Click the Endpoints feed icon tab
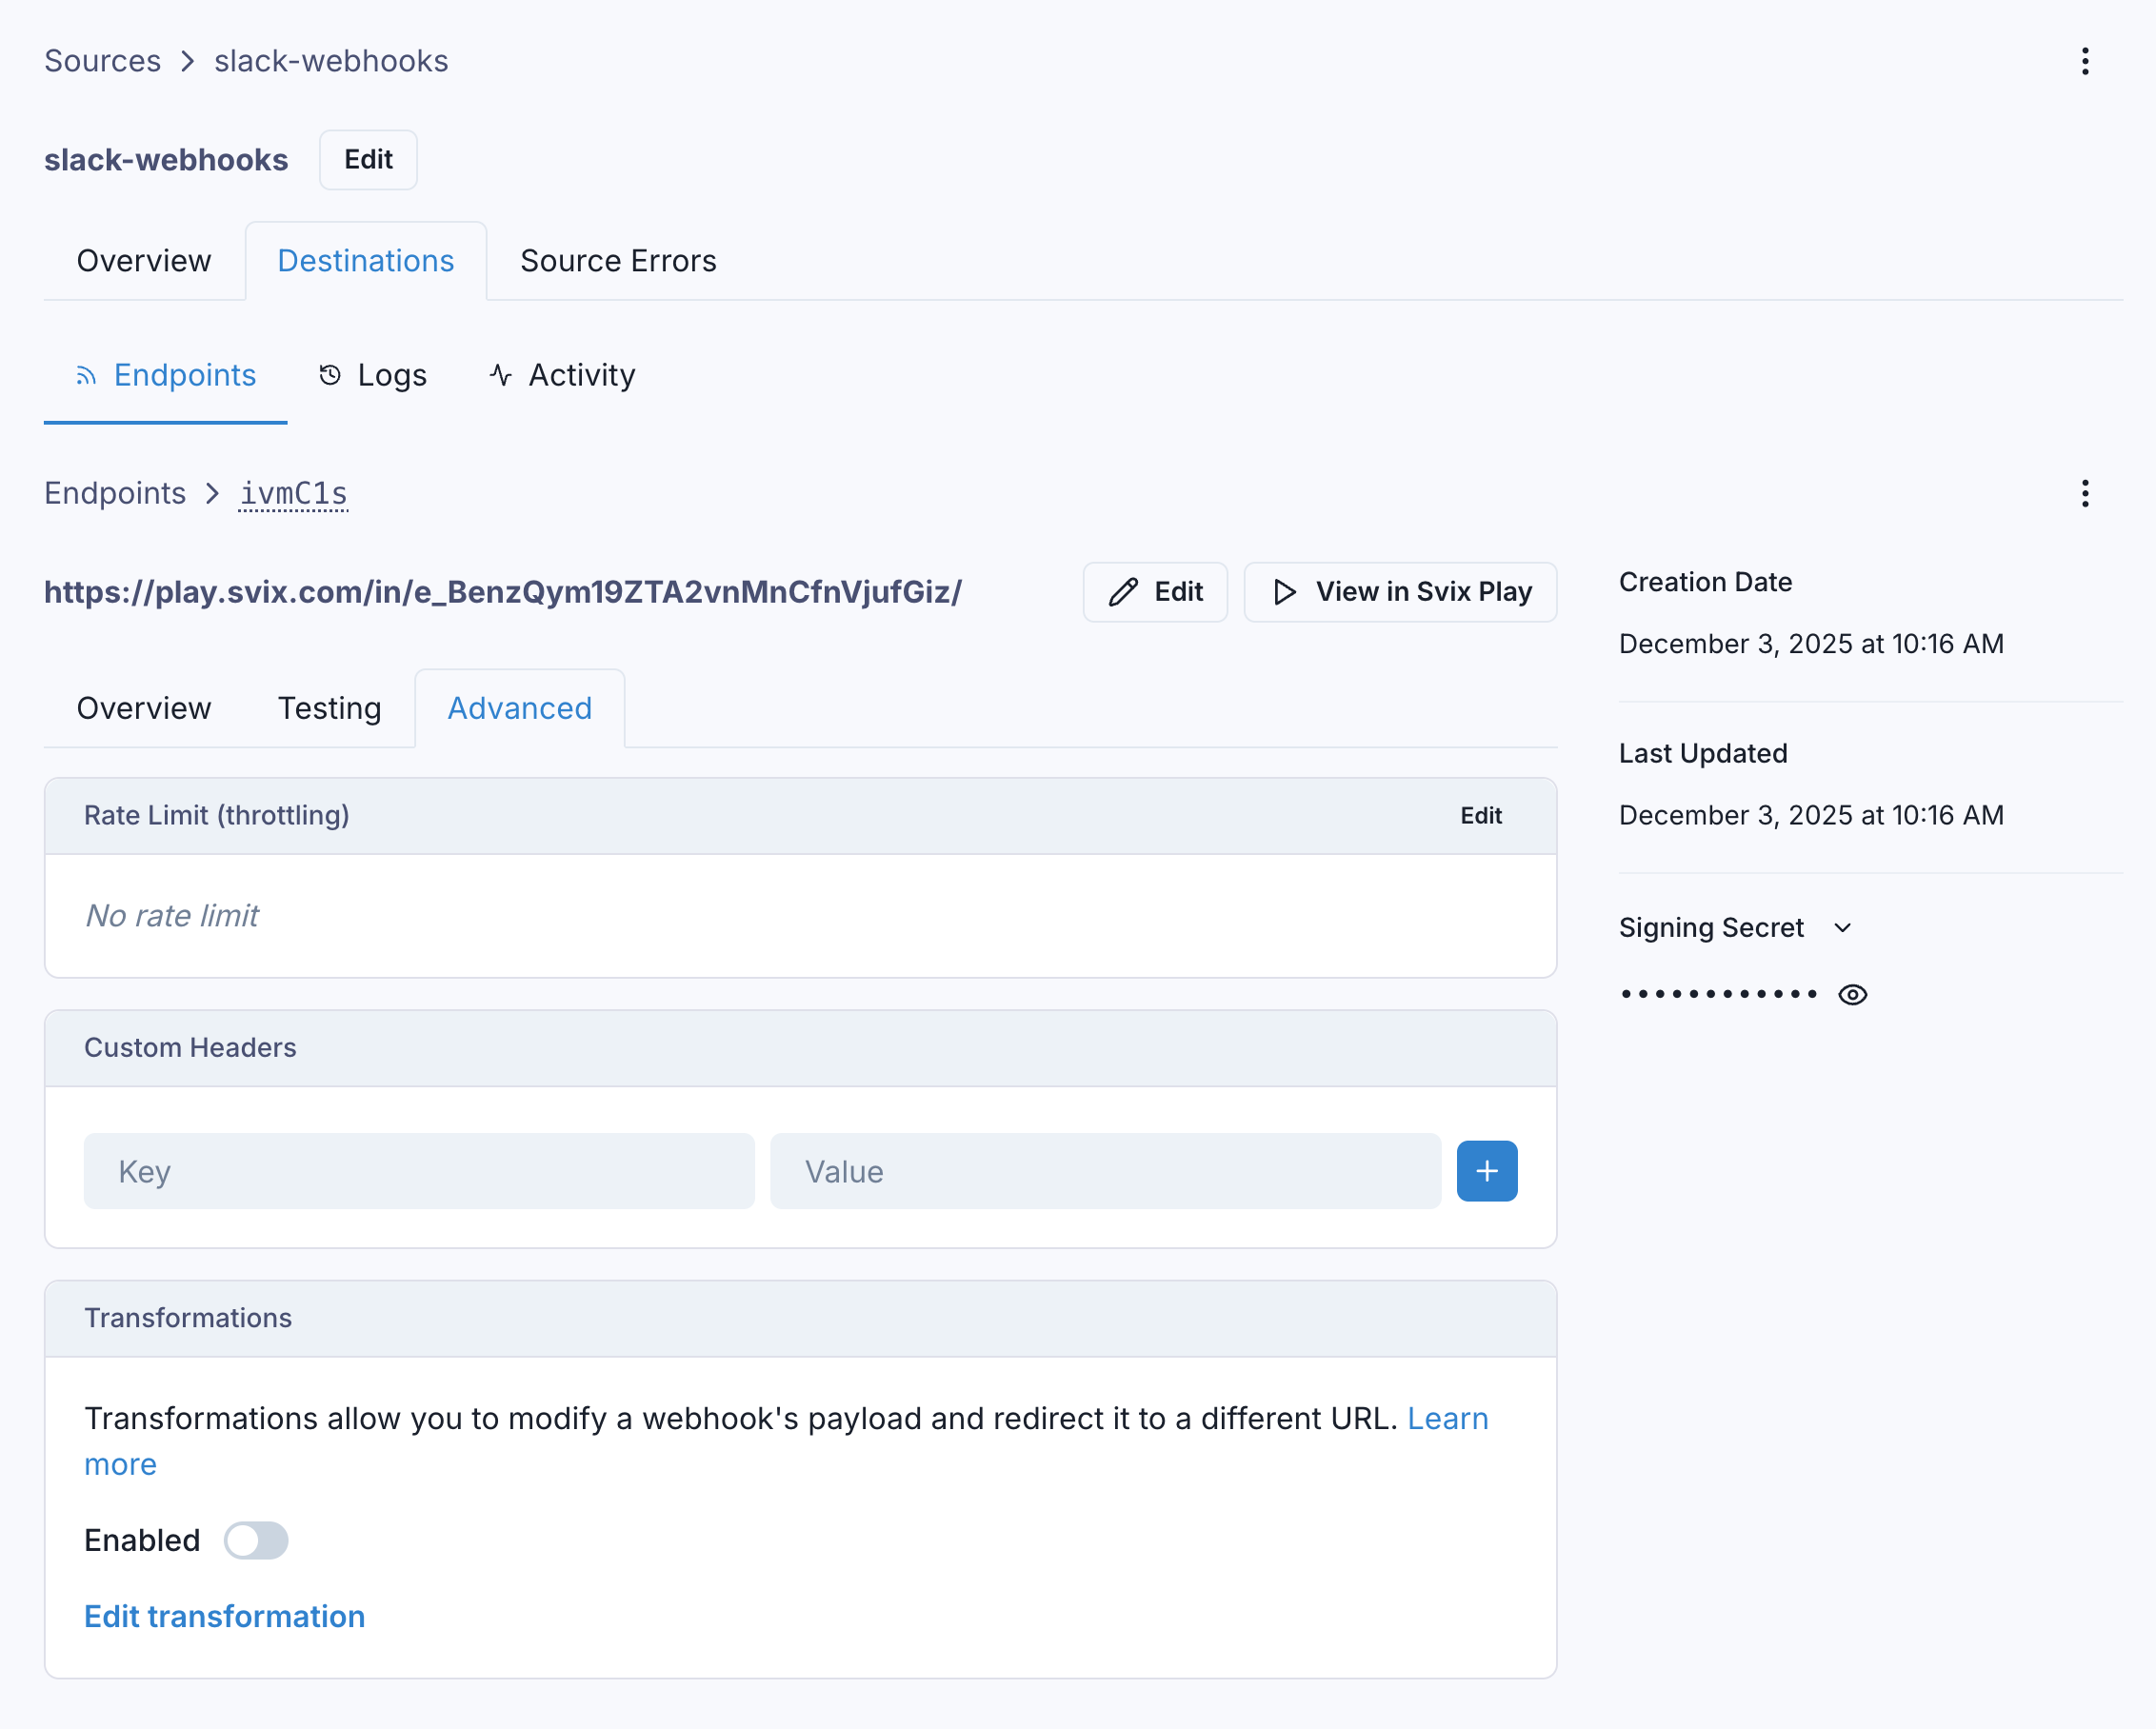The image size is (2156, 1729). 86,375
